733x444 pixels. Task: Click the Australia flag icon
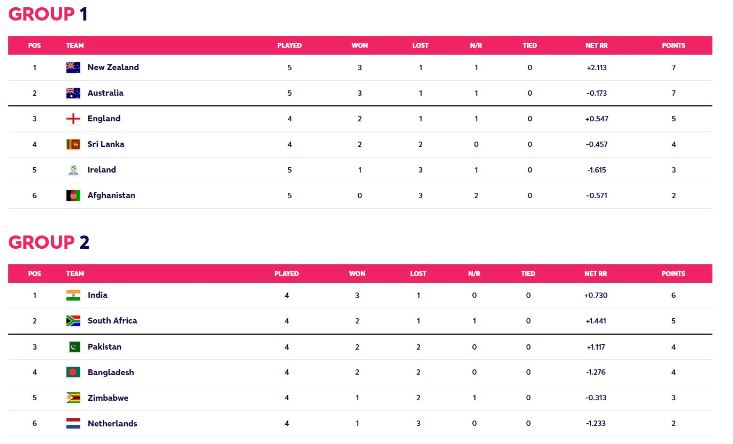pyautogui.click(x=73, y=93)
